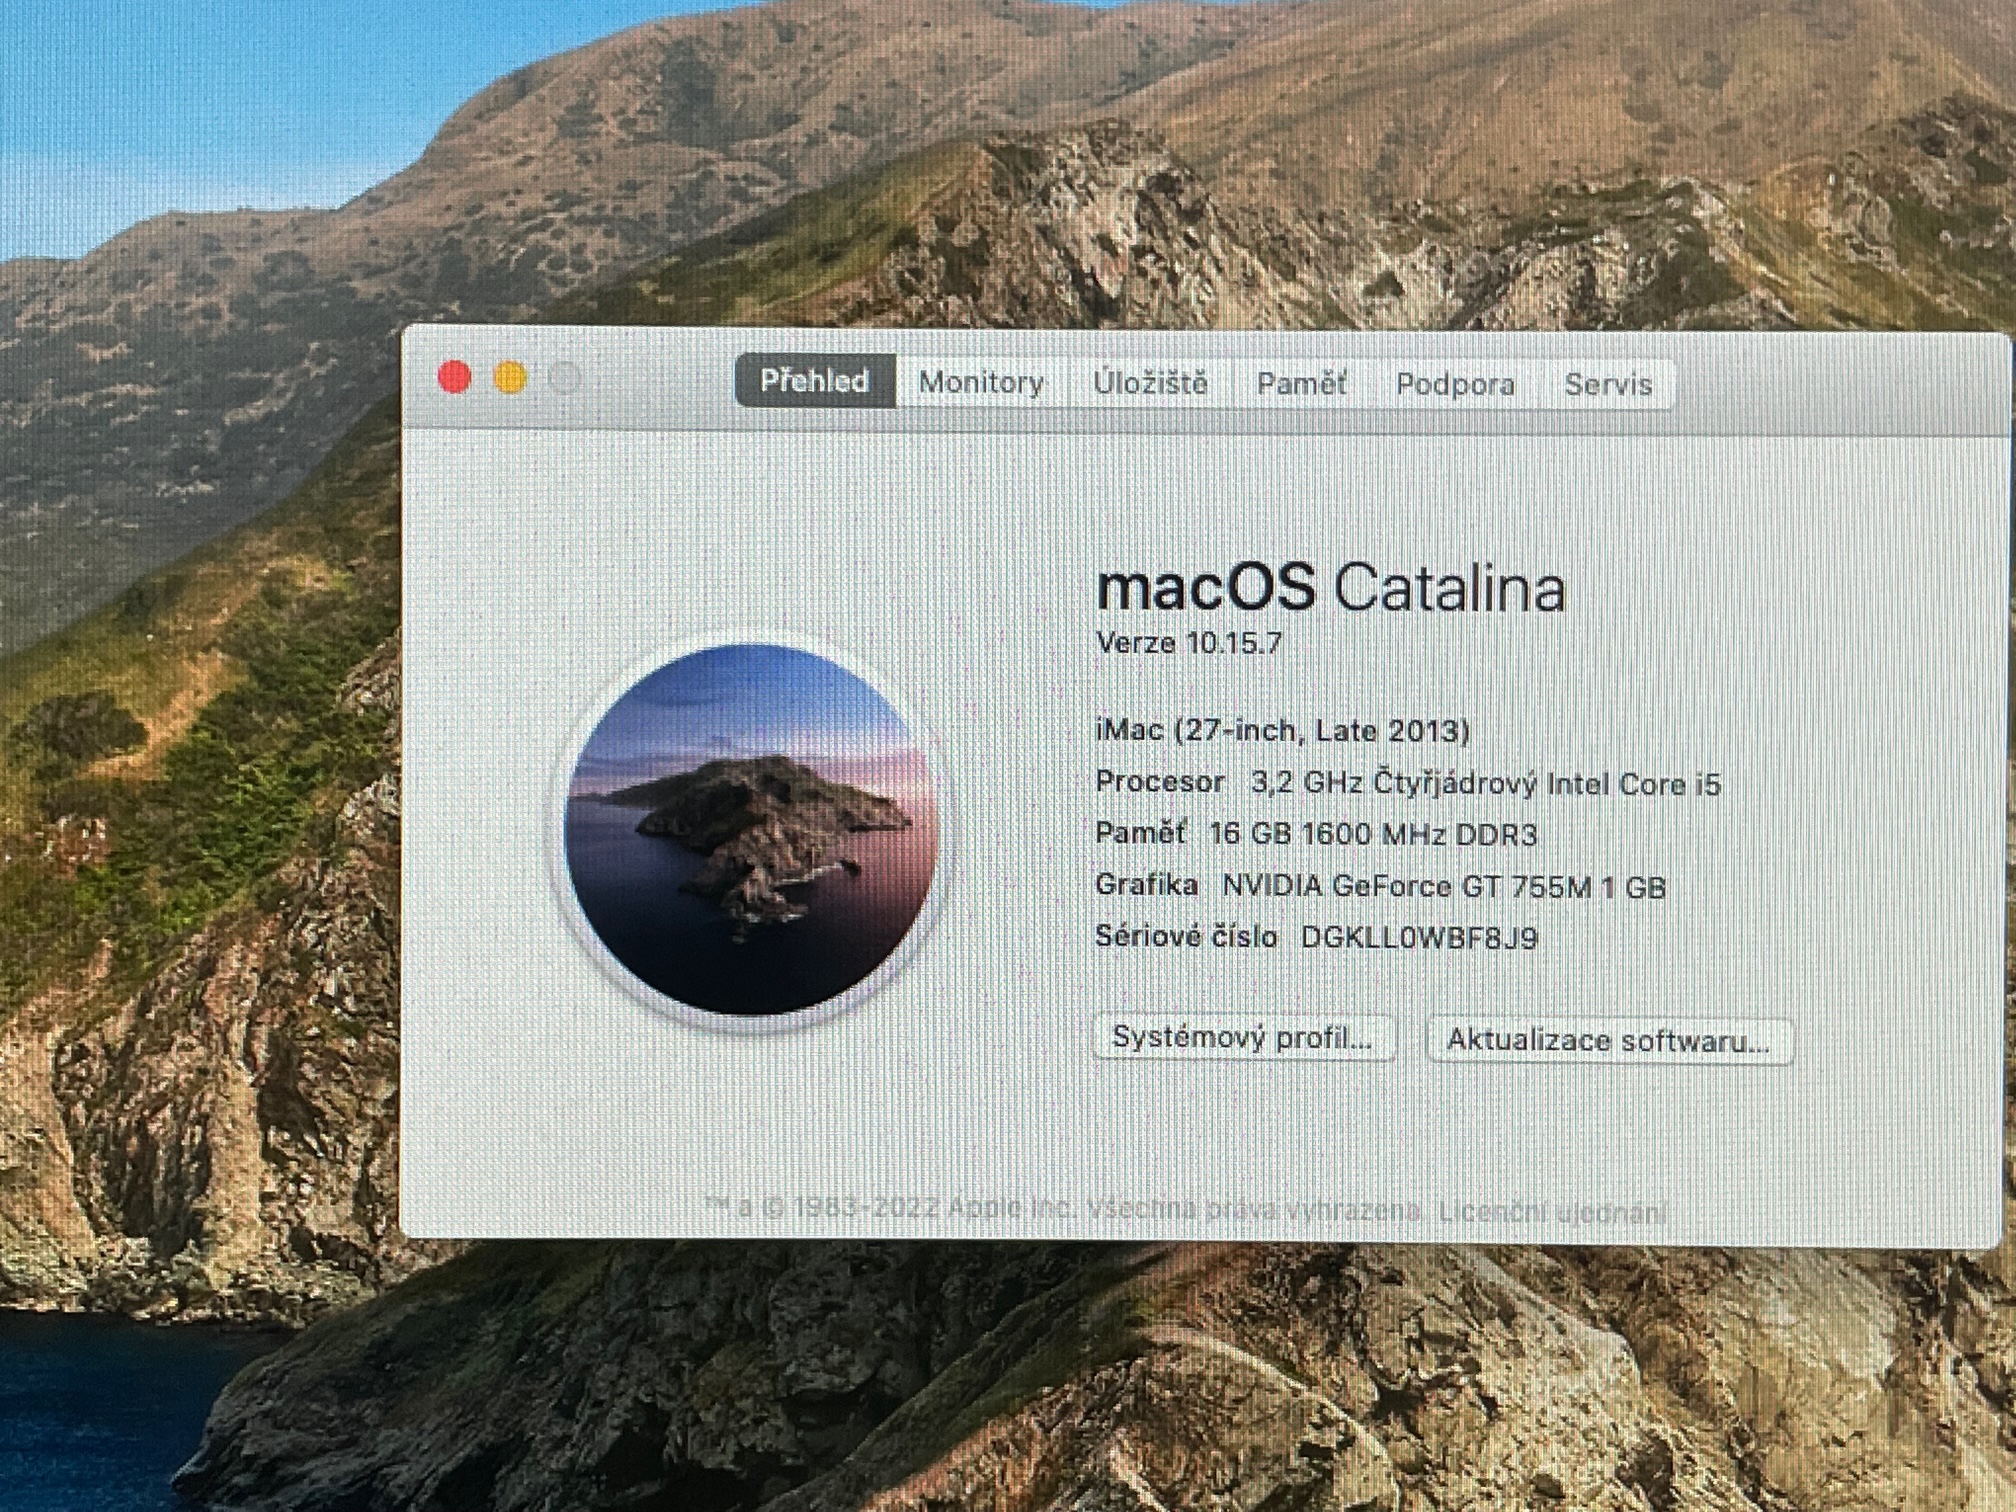
Task: Close the About This Mac window
Action: 455,378
